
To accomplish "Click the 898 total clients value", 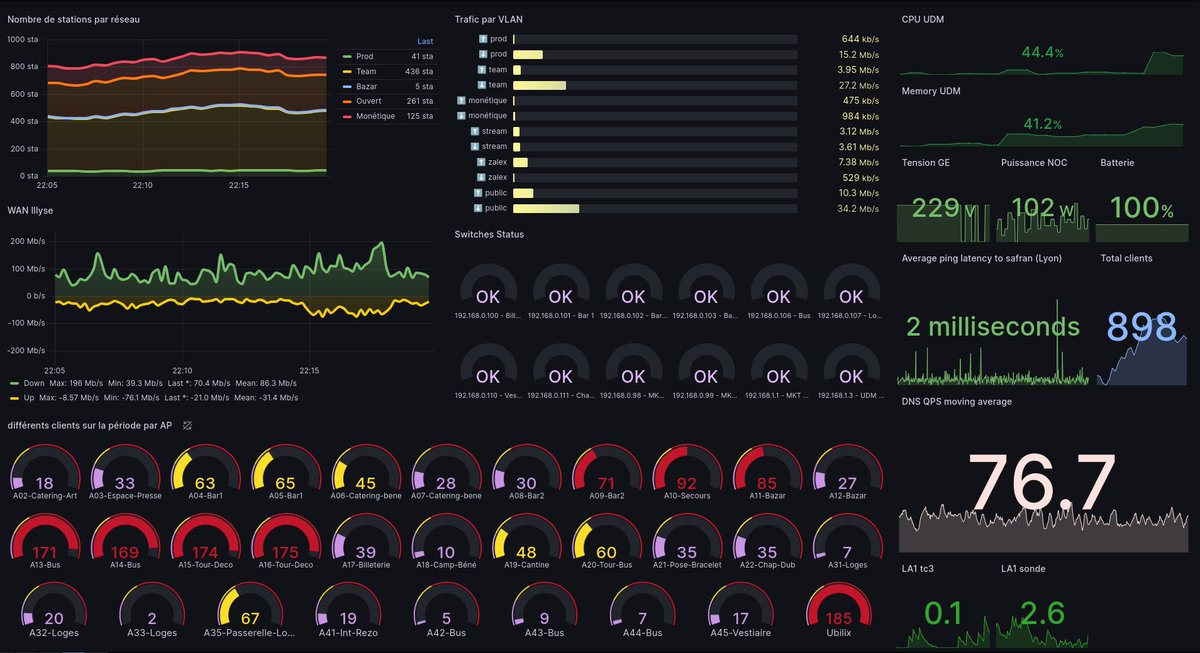I will tap(1142, 327).
